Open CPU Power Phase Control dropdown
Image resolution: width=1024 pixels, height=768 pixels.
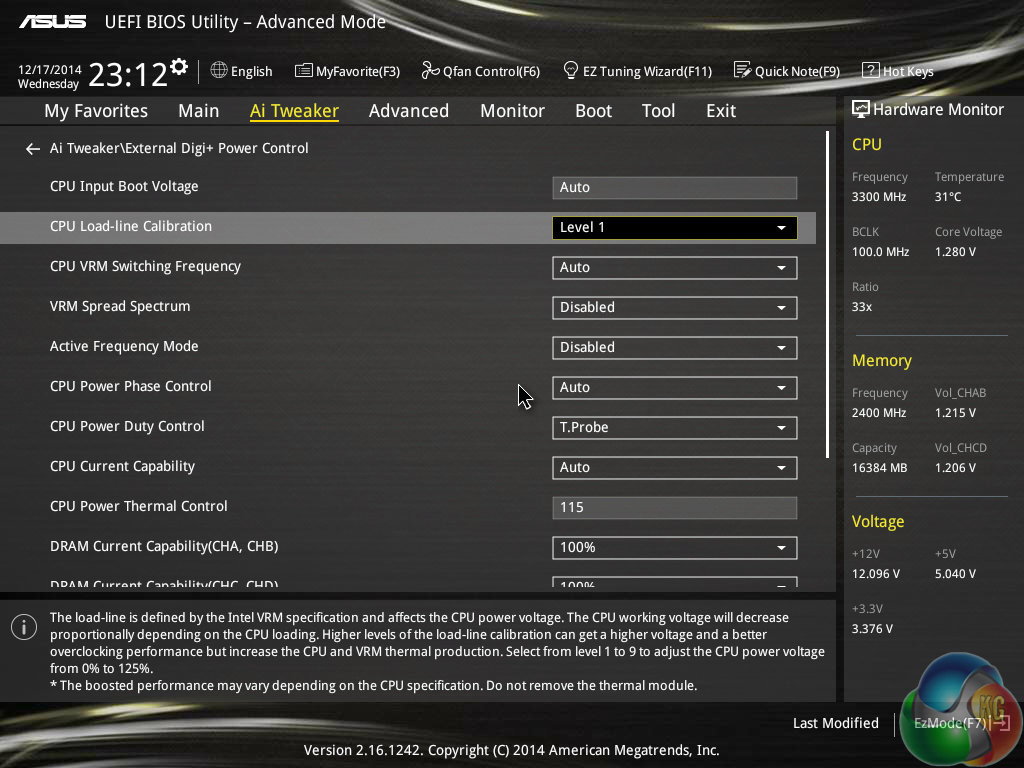click(674, 388)
